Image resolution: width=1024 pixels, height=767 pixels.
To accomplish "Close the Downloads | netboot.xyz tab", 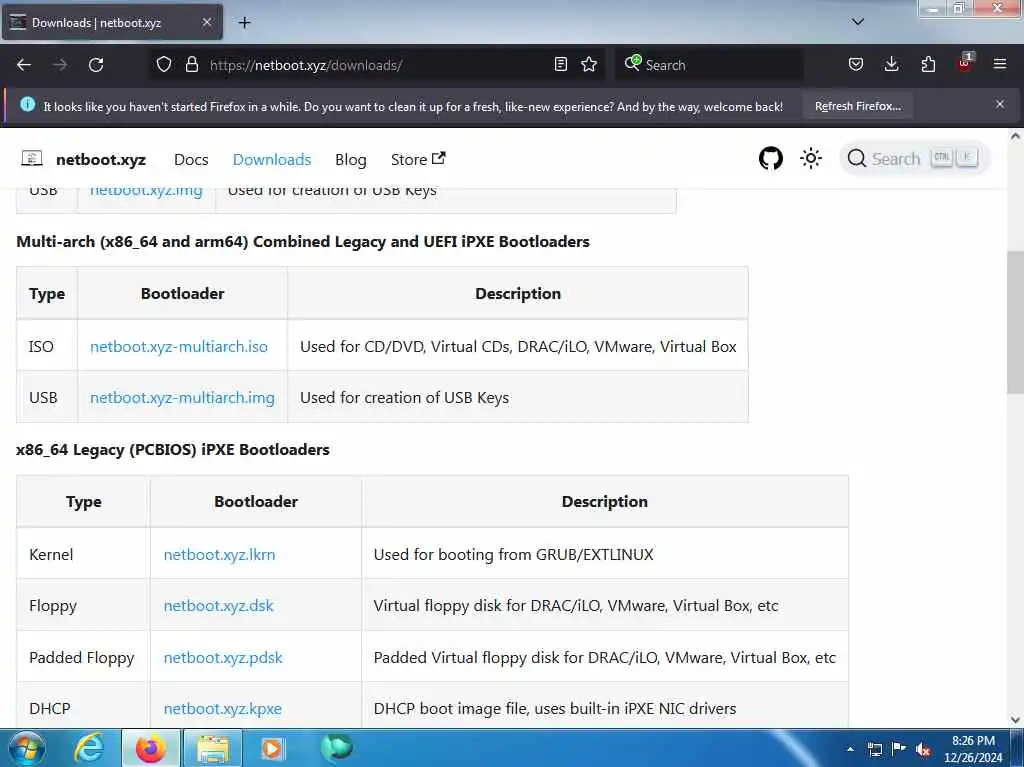I will tap(206, 22).
